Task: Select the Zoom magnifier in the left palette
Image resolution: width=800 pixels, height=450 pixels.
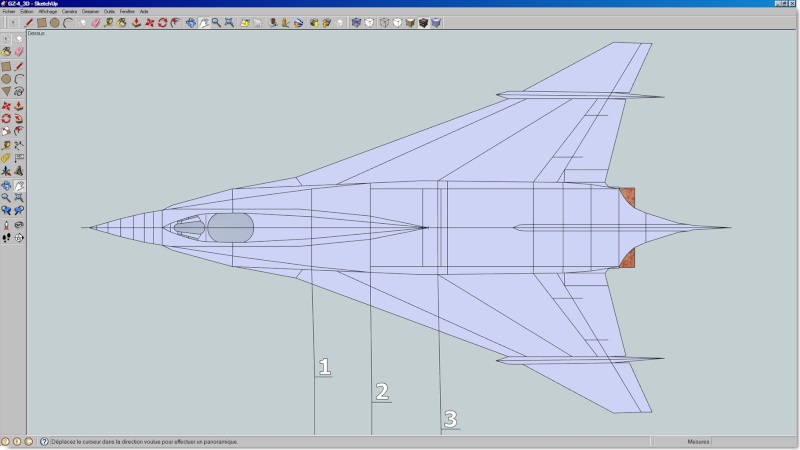Action: tap(6, 198)
